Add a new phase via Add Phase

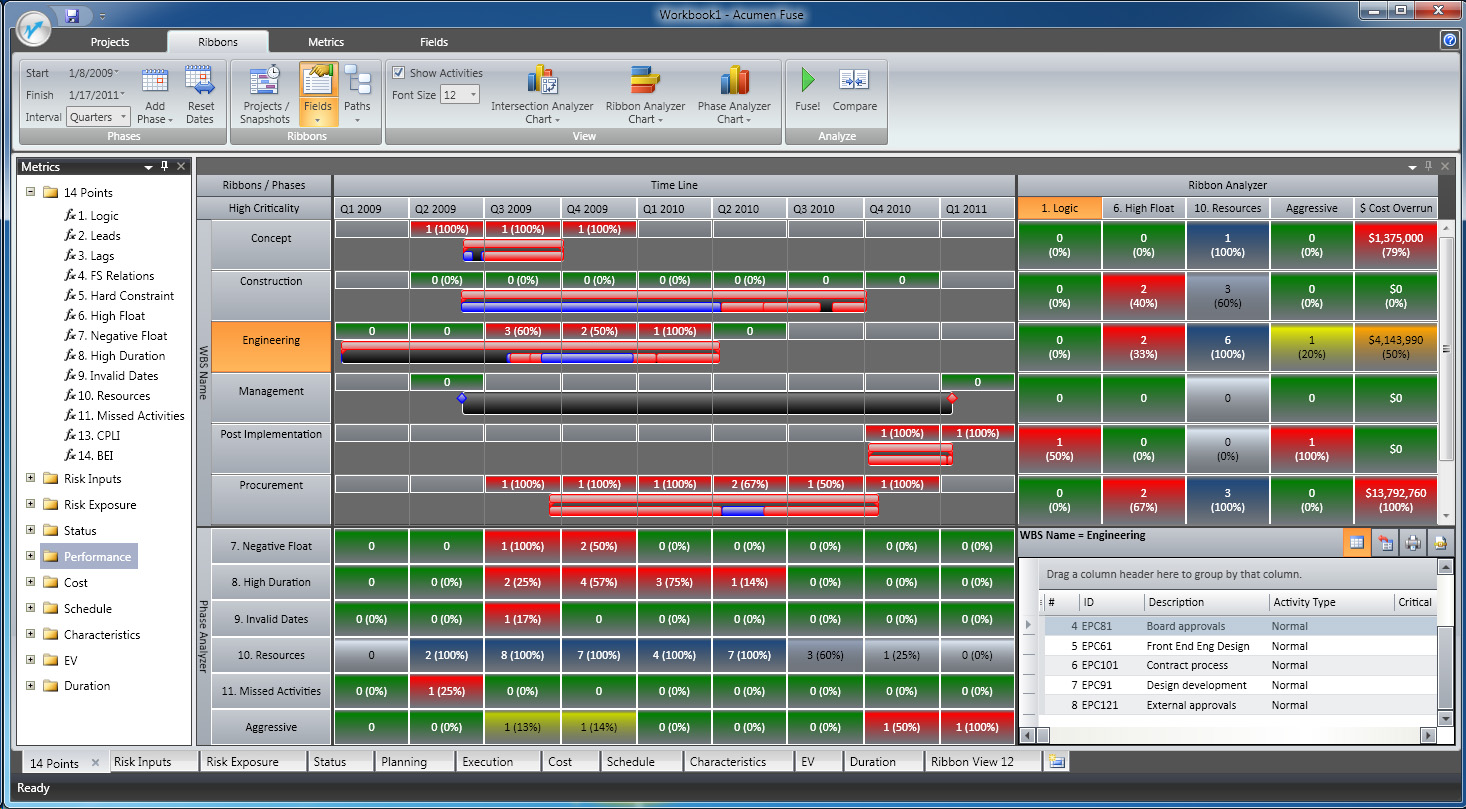tap(155, 96)
